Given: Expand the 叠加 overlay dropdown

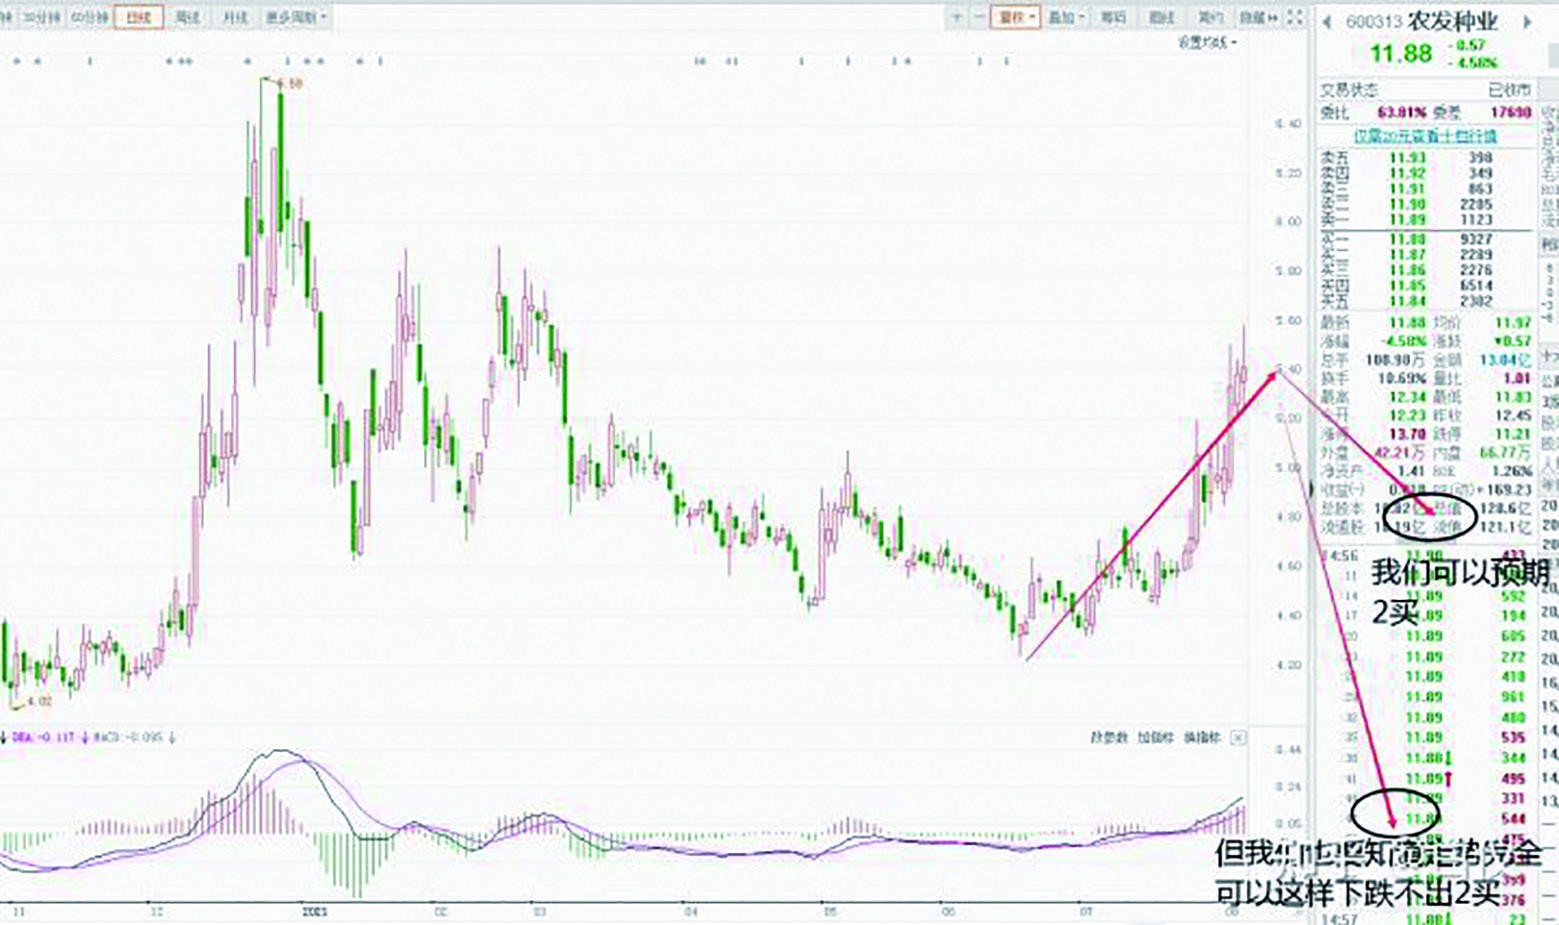Looking at the screenshot, I should [x=1065, y=17].
